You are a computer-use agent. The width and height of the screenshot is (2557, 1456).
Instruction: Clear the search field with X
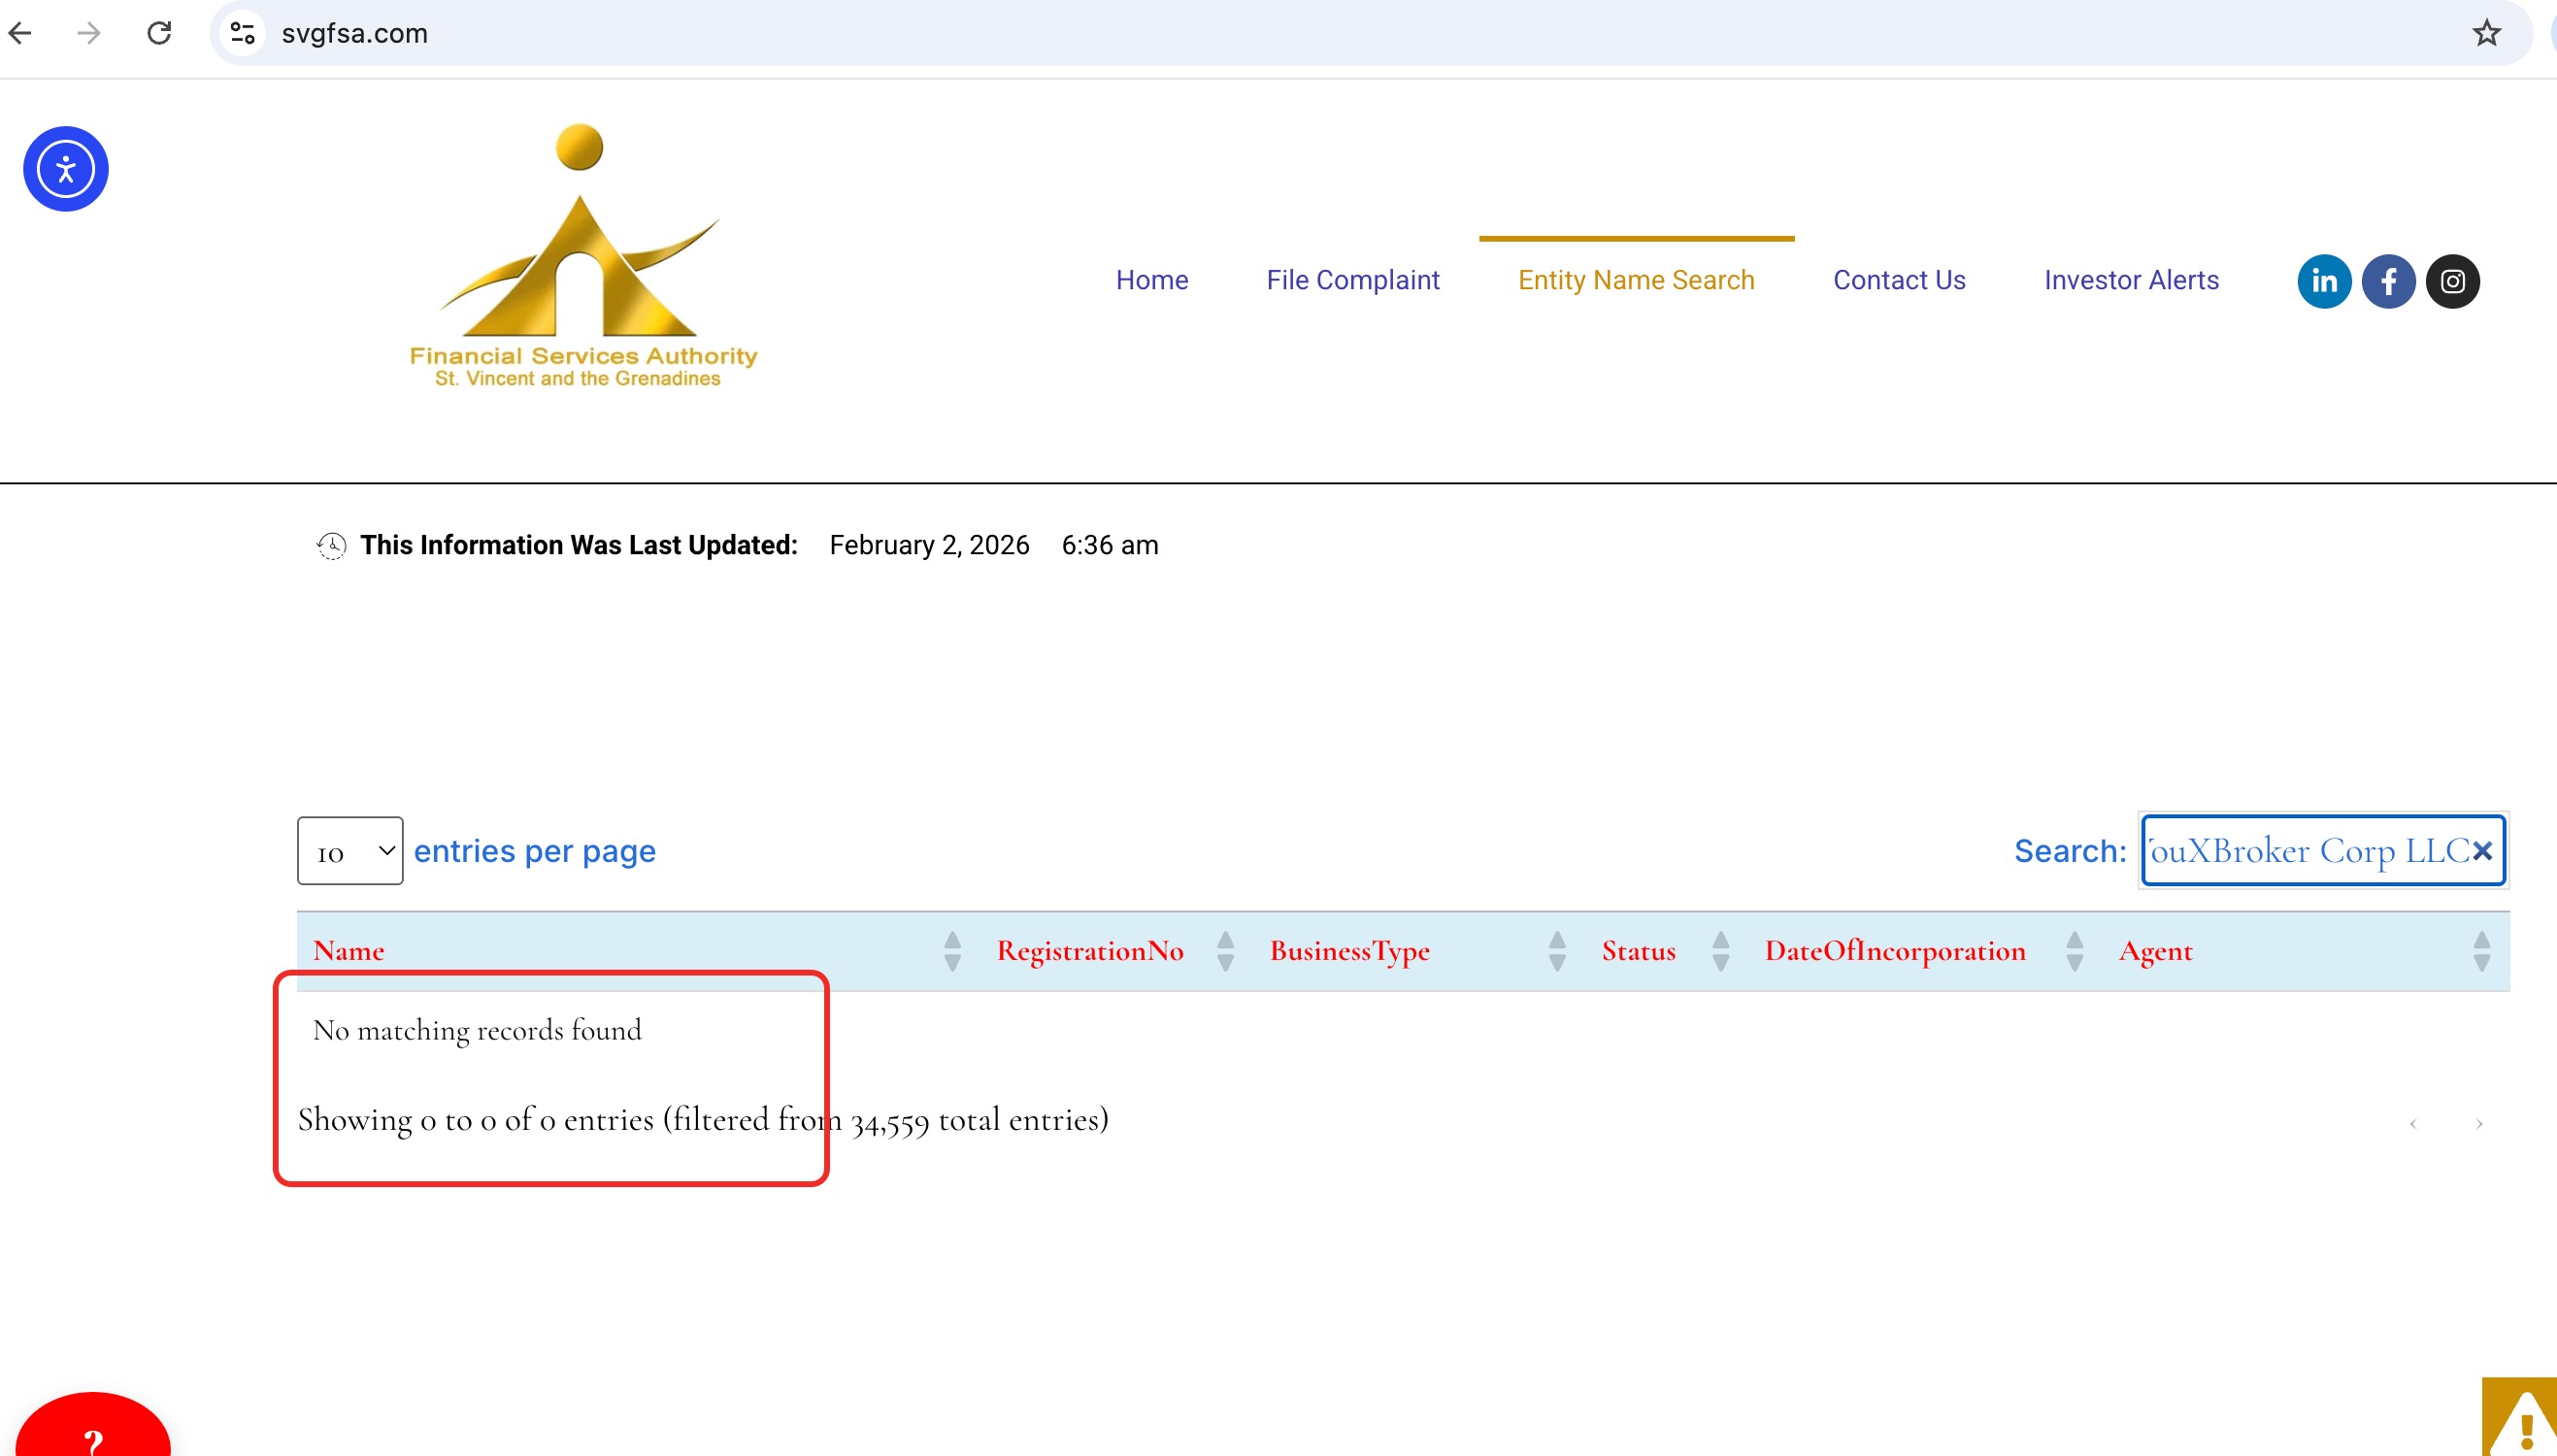coord(2481,851)
